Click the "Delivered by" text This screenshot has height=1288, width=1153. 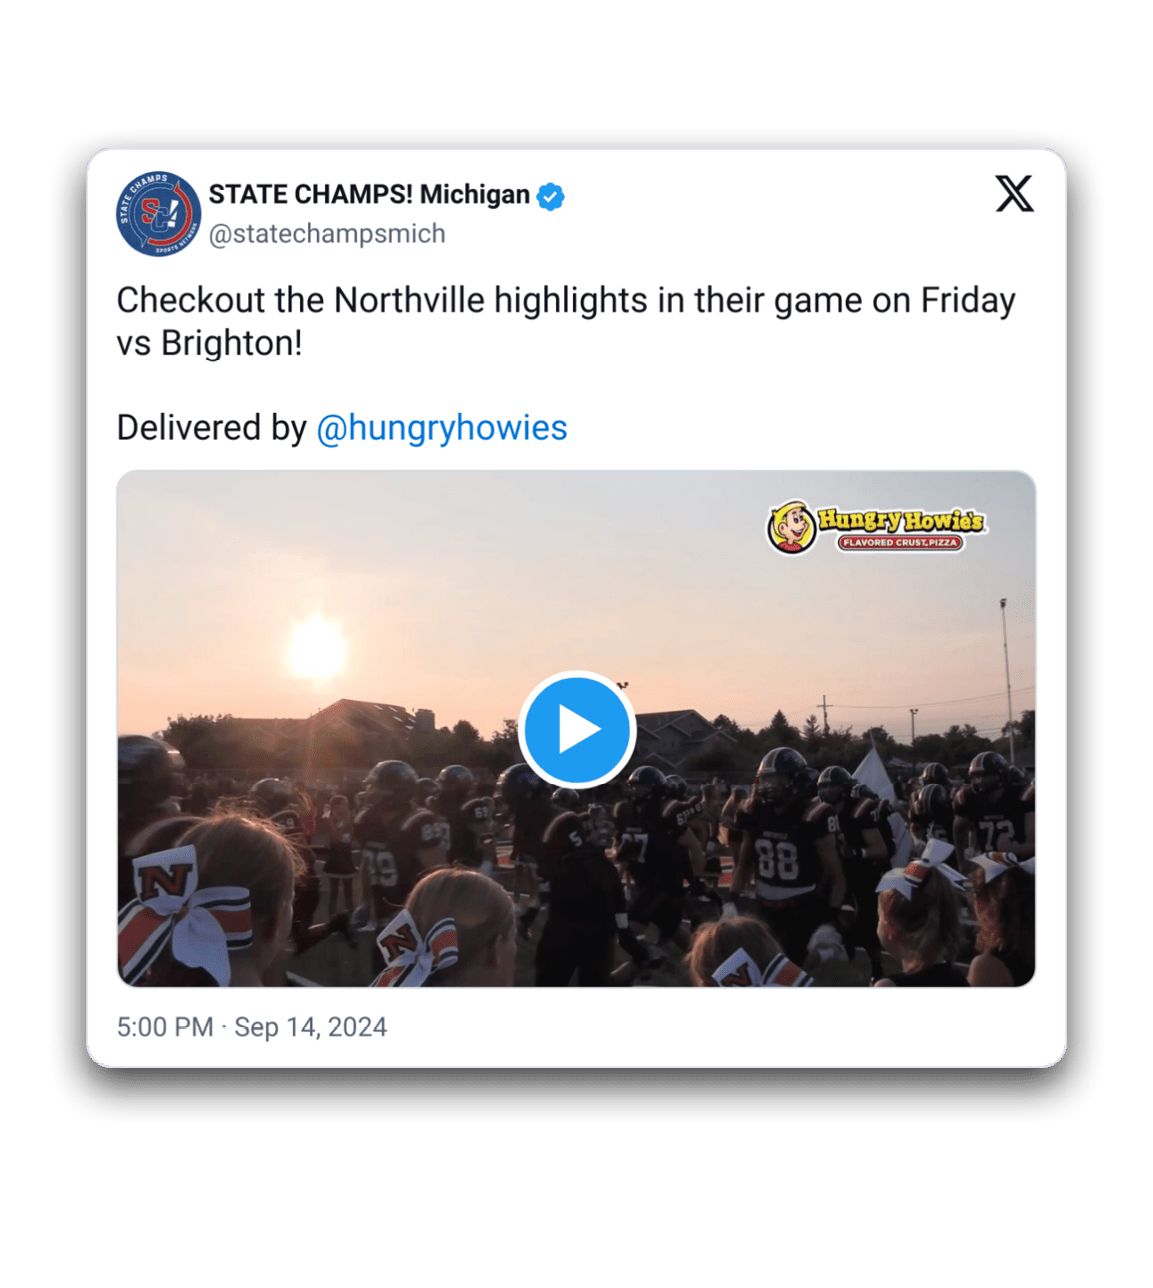pos(211,428)
